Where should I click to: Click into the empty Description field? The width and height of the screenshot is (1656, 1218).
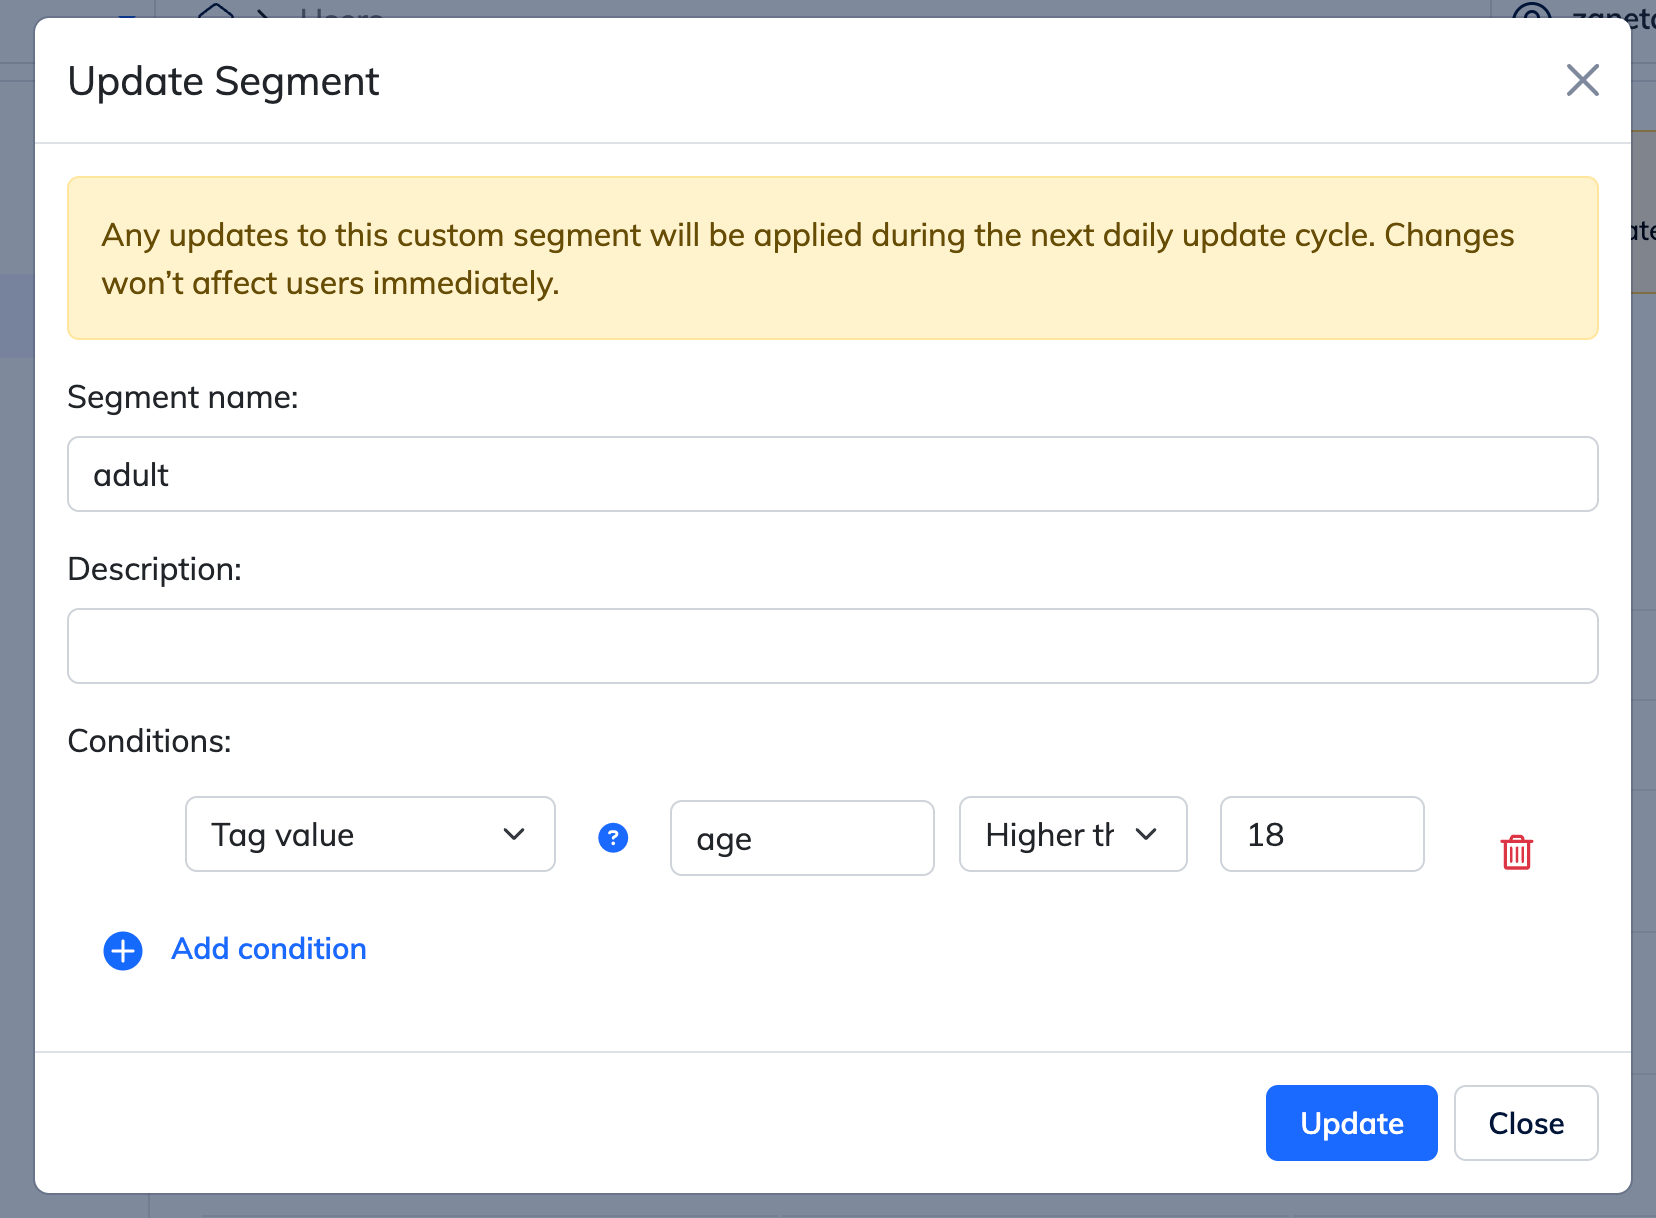point(832,646)
